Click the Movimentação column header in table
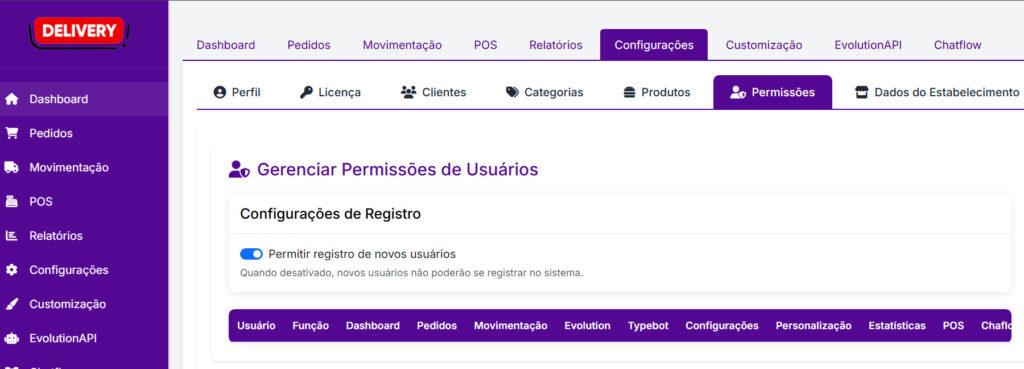 [x=511, y=325]
